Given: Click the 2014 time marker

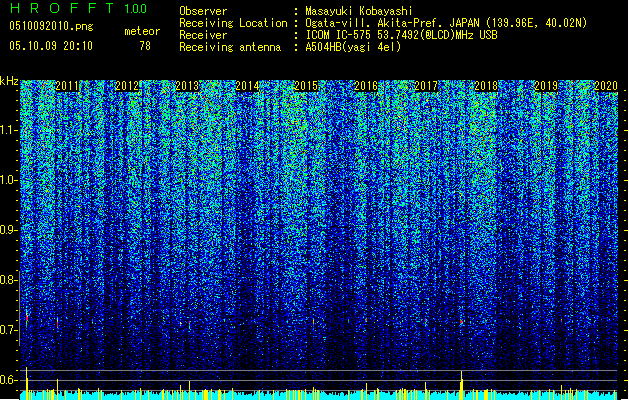Looking at the screenshot, I should [x=247, y=86].
